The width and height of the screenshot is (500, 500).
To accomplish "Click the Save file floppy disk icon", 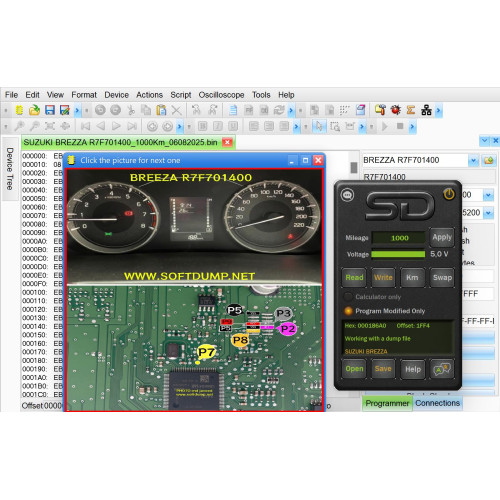I will click(x=50, y=110).
